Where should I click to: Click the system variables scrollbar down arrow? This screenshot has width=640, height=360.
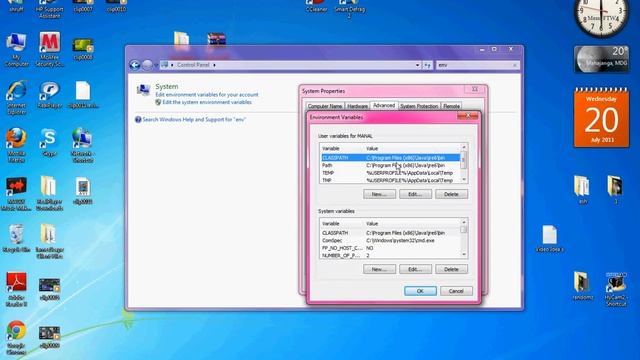coord(464,255)
